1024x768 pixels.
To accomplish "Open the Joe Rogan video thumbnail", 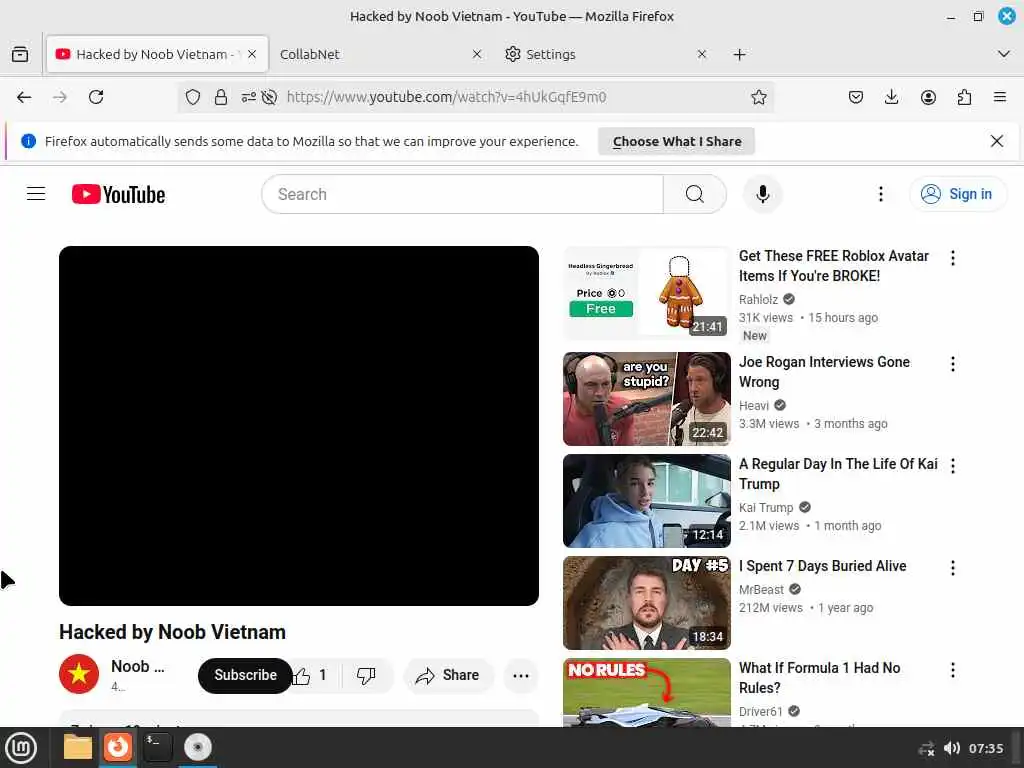I will pyautogui.click(x=647, y=399).
